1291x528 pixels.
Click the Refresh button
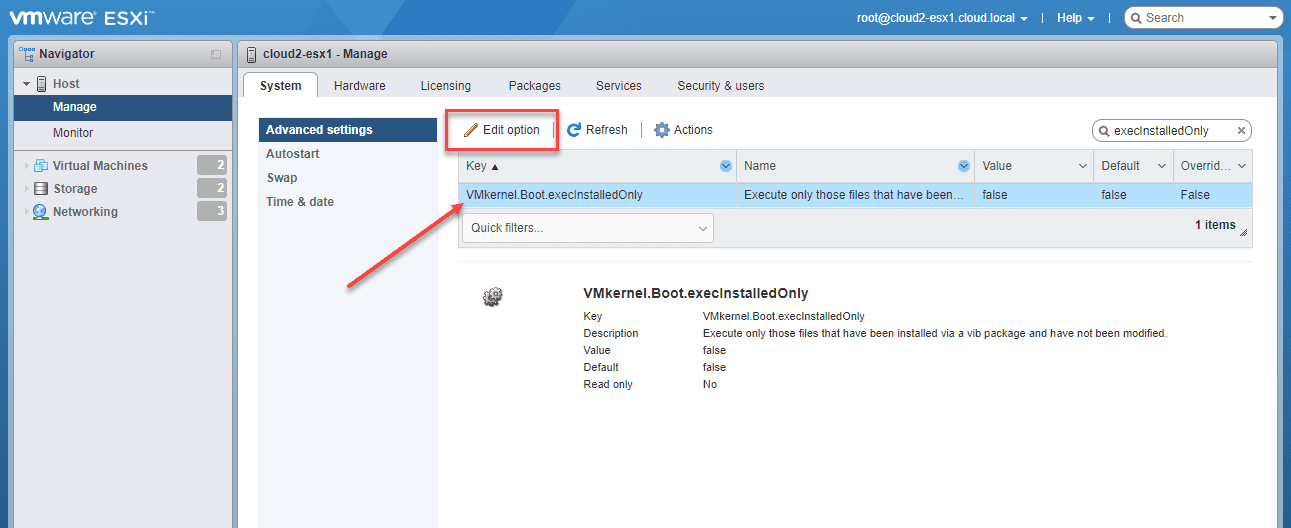598,130
